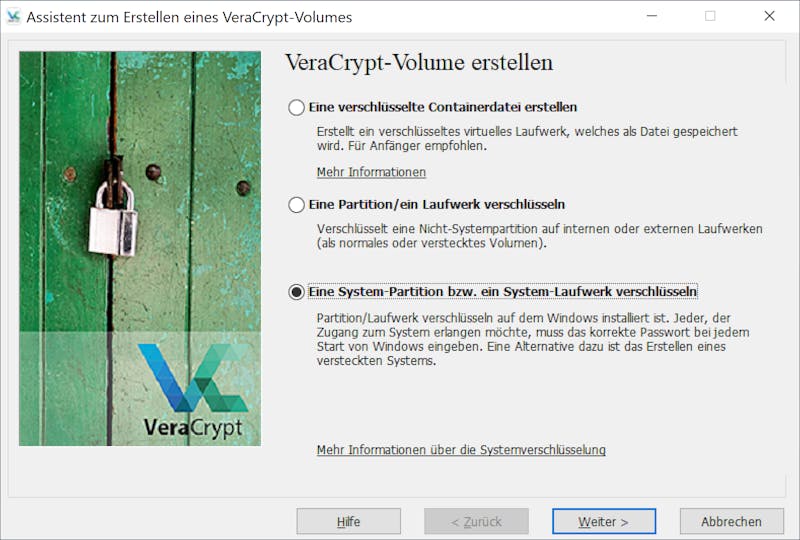The width and height of the screenshot is (800, 540).
Task: Click the text 'Für Anfänger empfohlen.'
Action: coord(417,146)
